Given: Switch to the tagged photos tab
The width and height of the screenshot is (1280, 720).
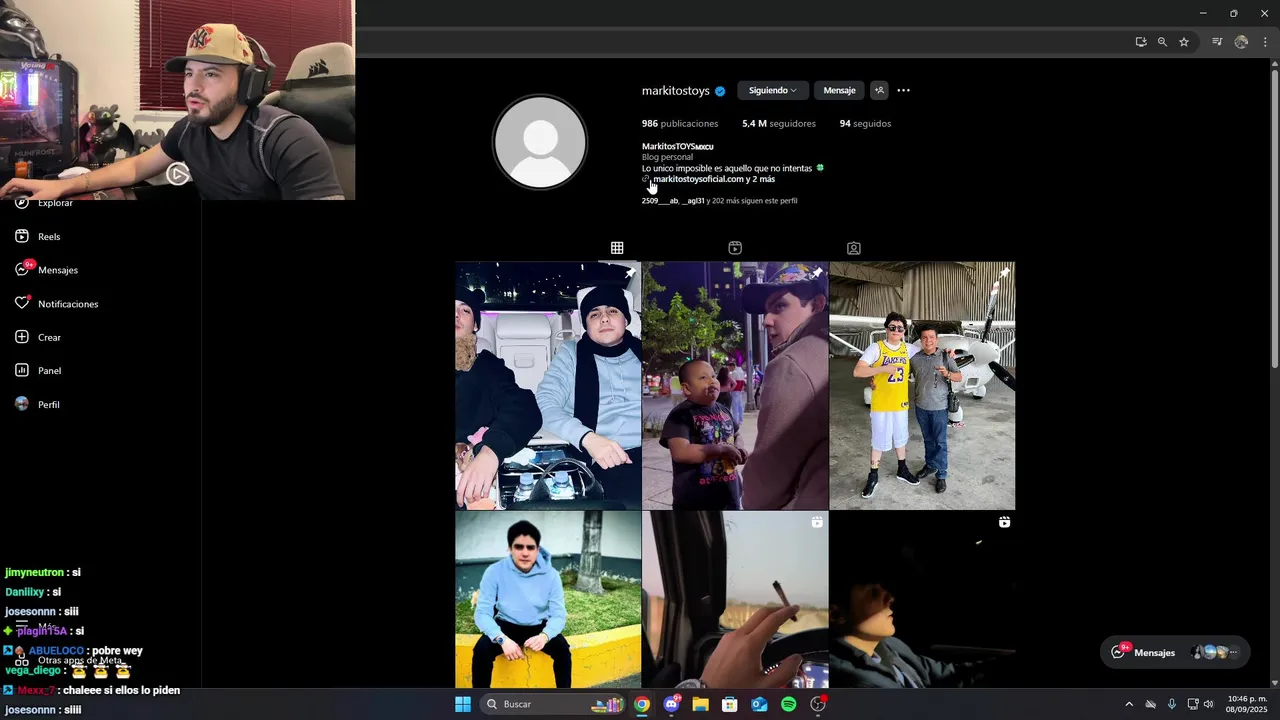Looking at the screenshot, I should (x=853, y=248).
